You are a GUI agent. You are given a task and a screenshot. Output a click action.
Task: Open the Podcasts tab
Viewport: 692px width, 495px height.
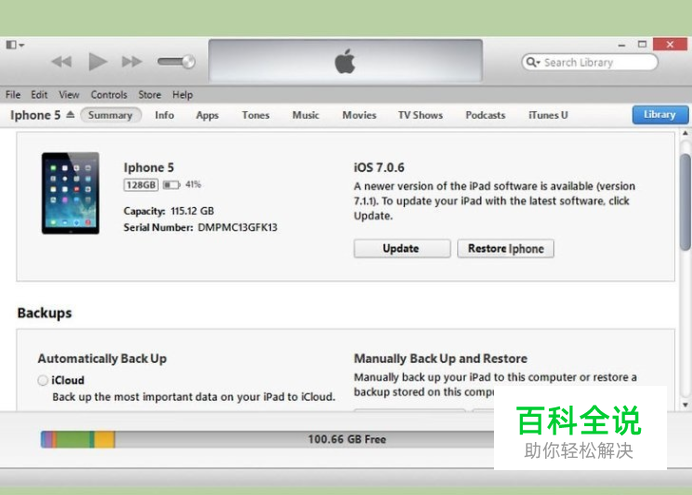point(485,115)
